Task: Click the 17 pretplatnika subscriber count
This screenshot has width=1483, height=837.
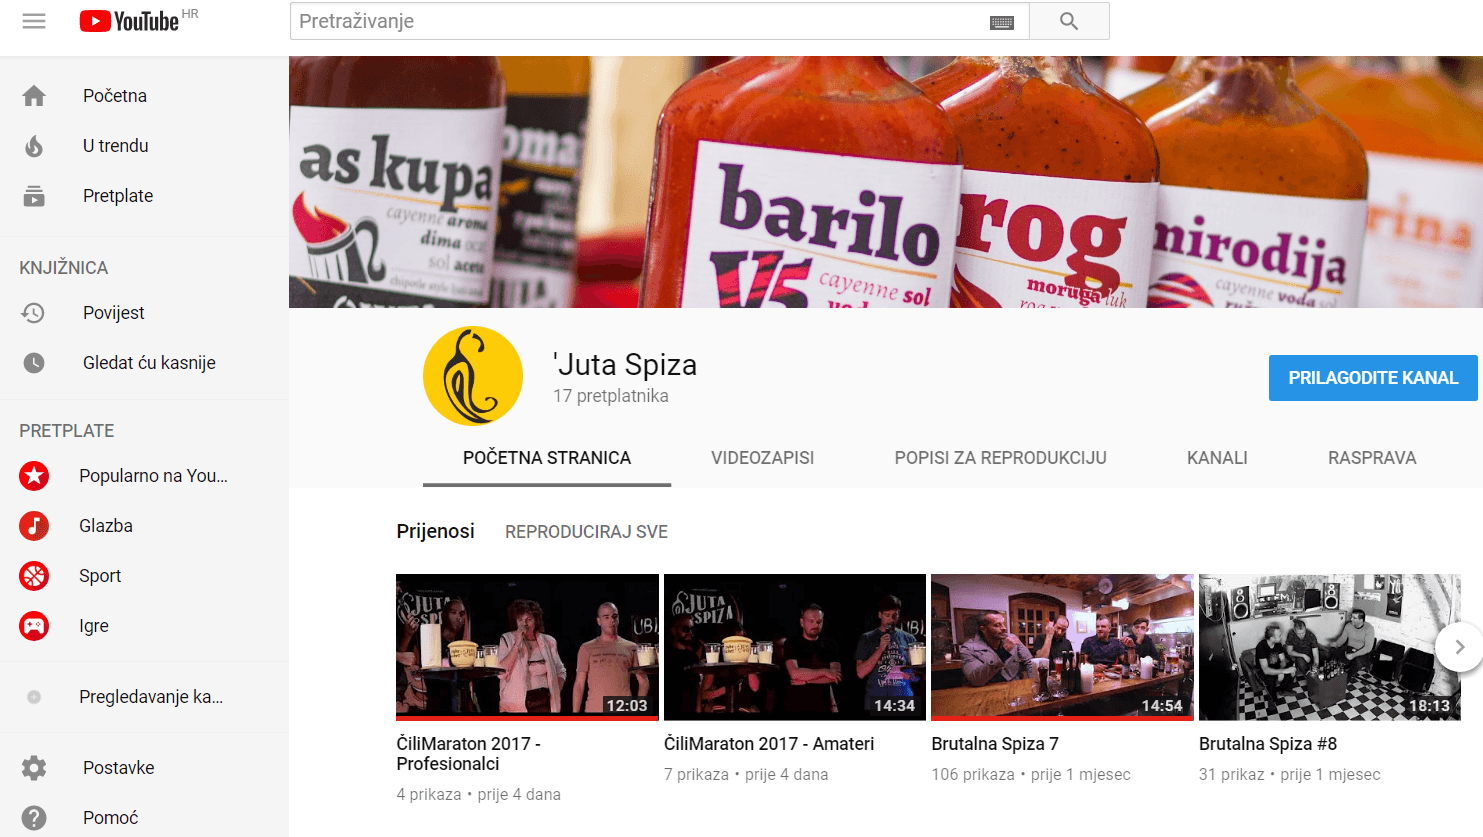Action: click(x=611, y=396)
